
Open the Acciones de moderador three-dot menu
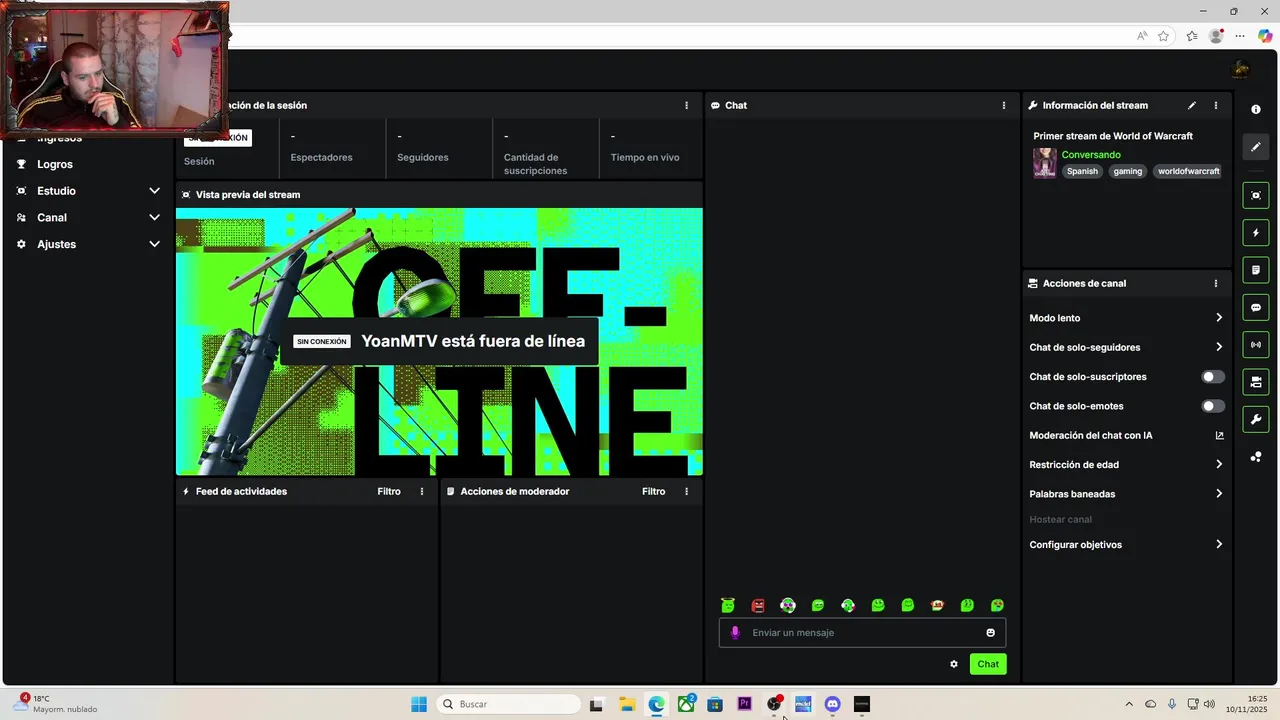tap(686, 491)
